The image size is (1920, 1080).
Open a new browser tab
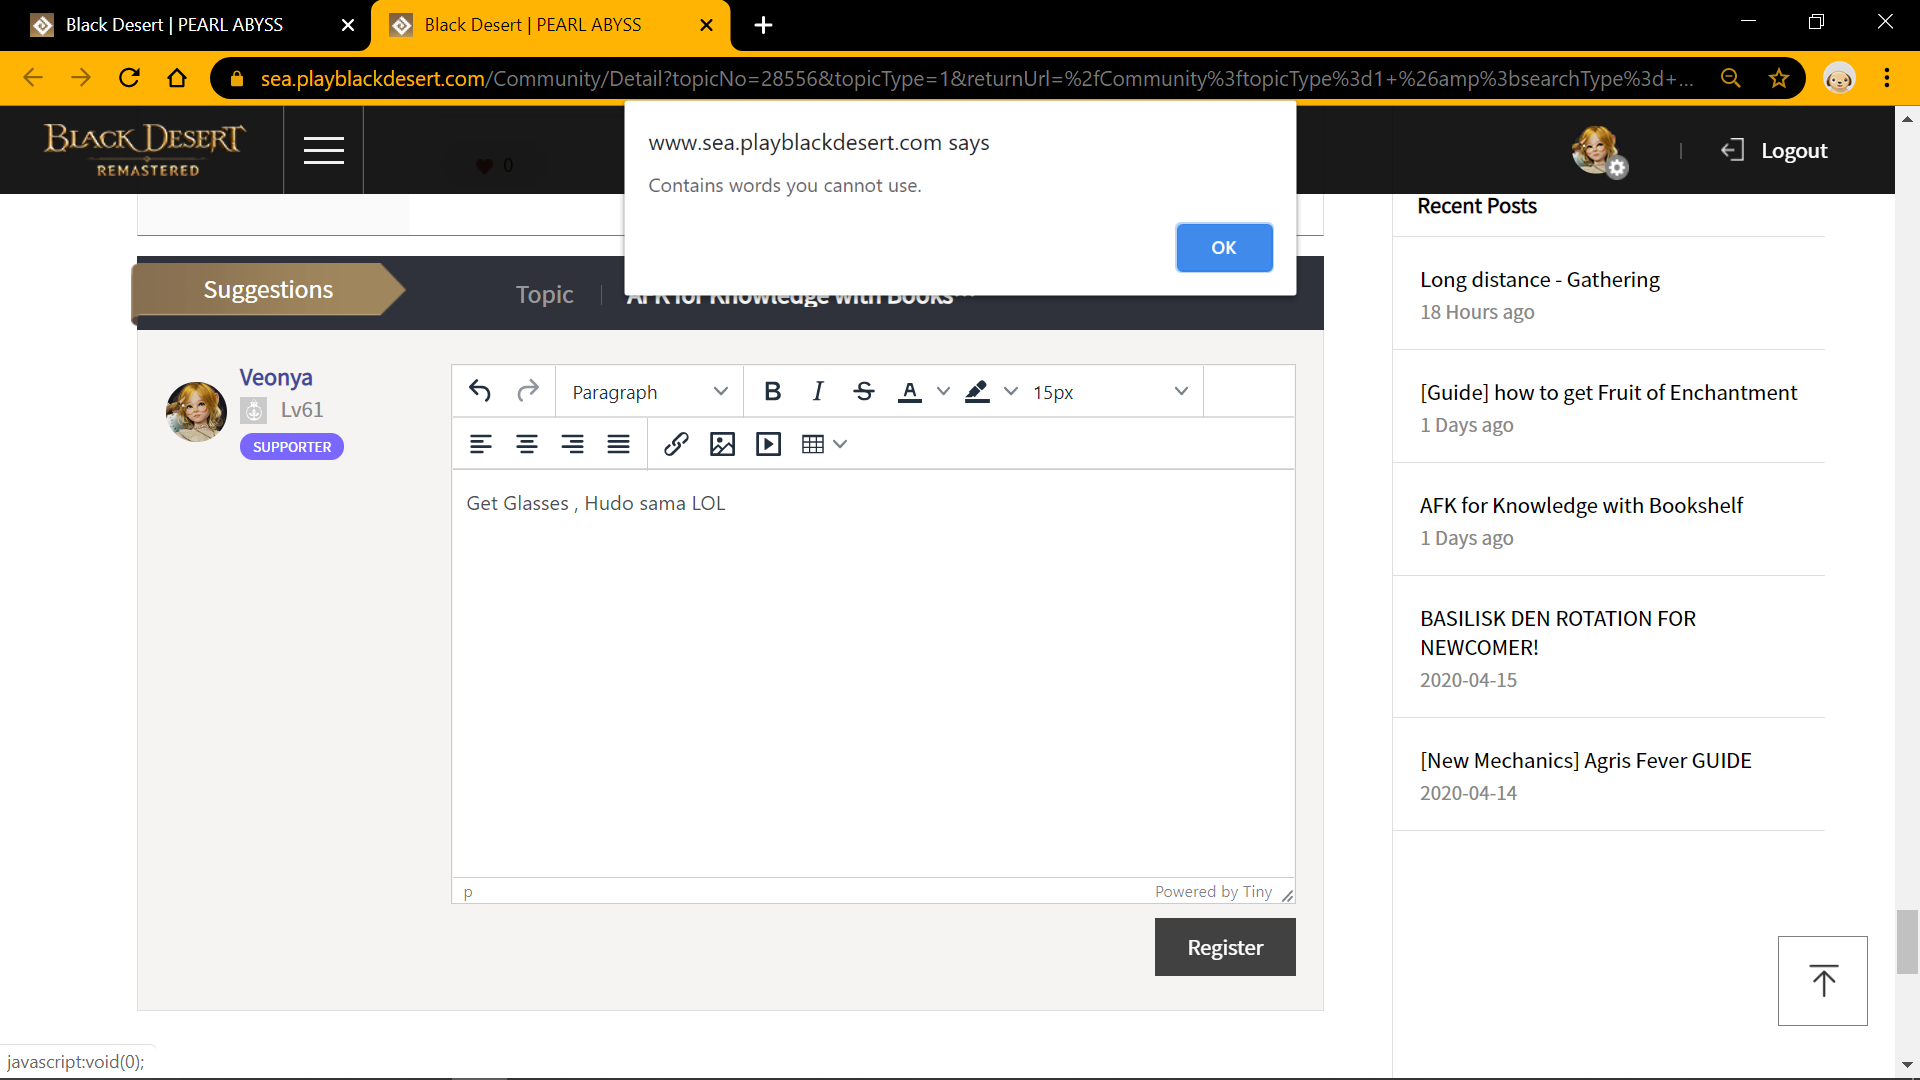(763, 25)
